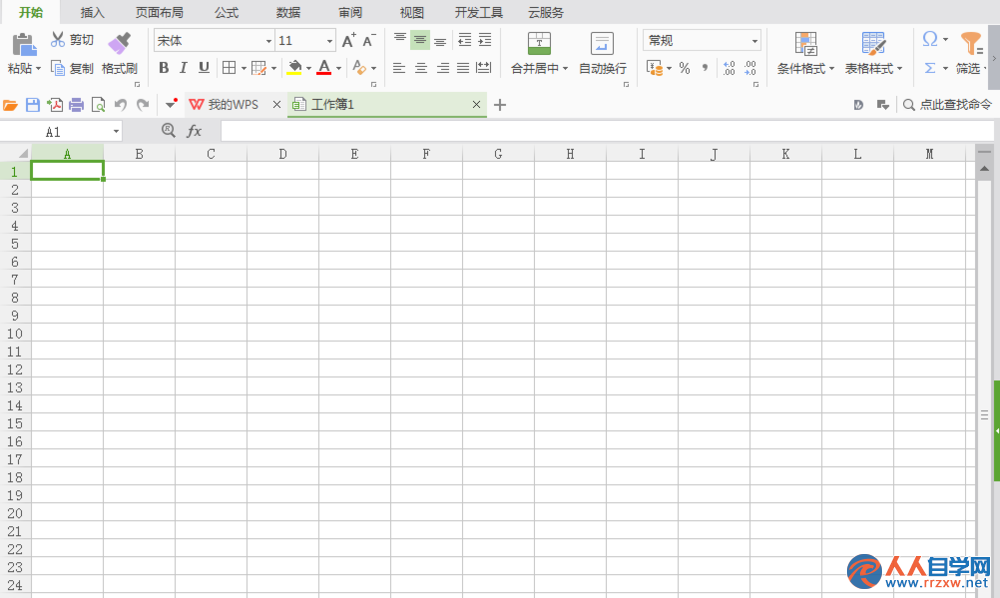Screen dimensions: 1000x598
Task: Open the Insert ribbon tab
Action: tap(92, 13)
